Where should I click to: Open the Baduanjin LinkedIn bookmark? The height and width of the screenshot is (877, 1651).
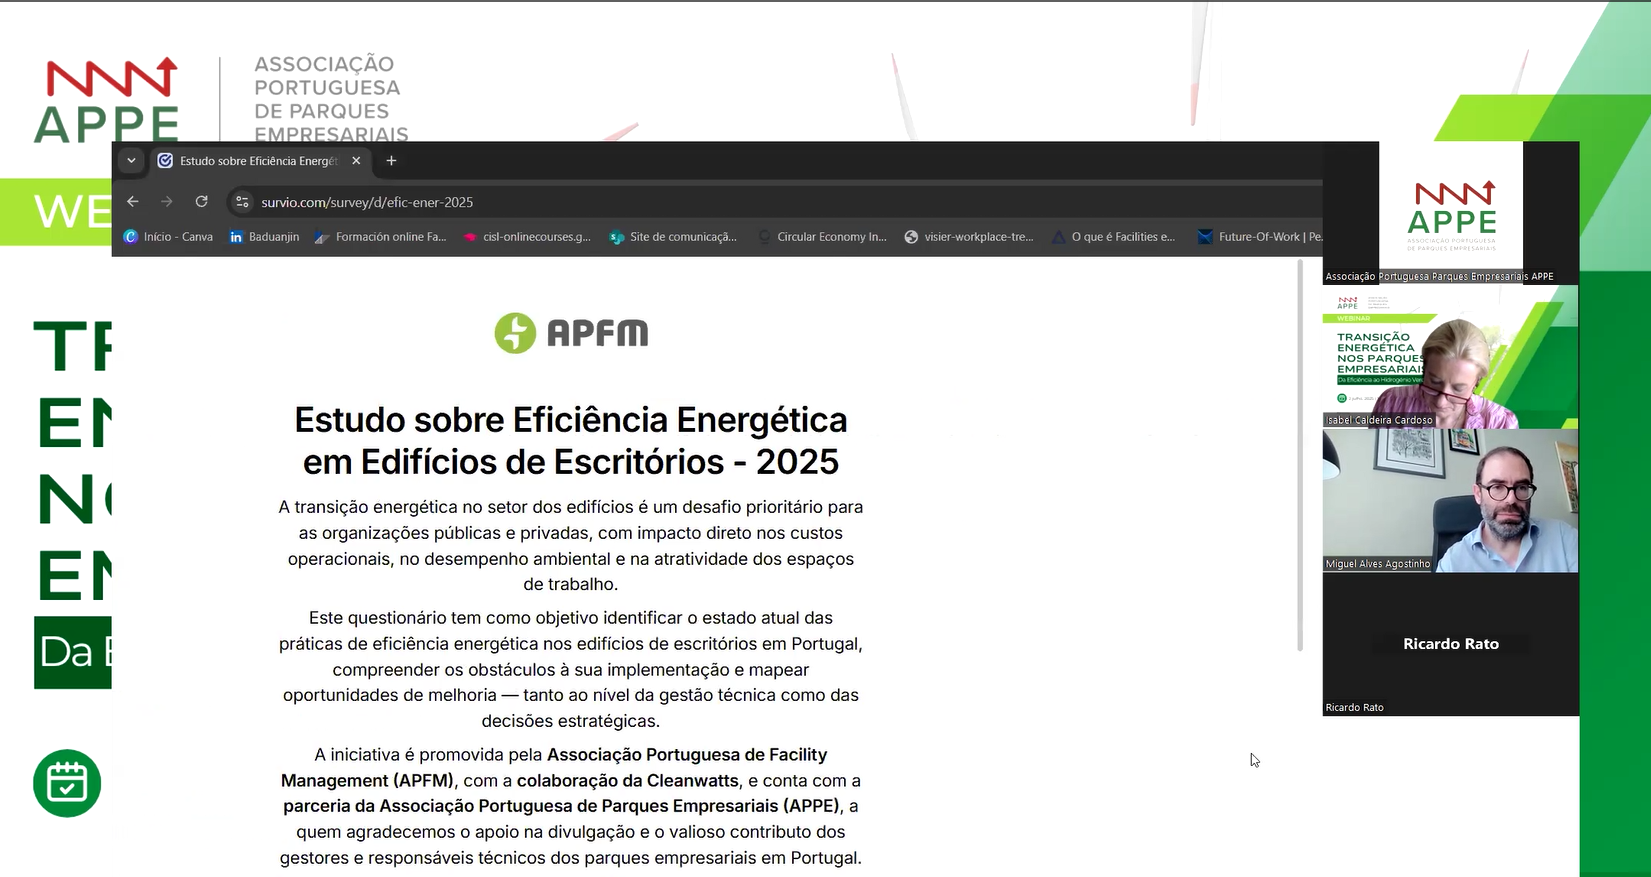tap(264, 237)
